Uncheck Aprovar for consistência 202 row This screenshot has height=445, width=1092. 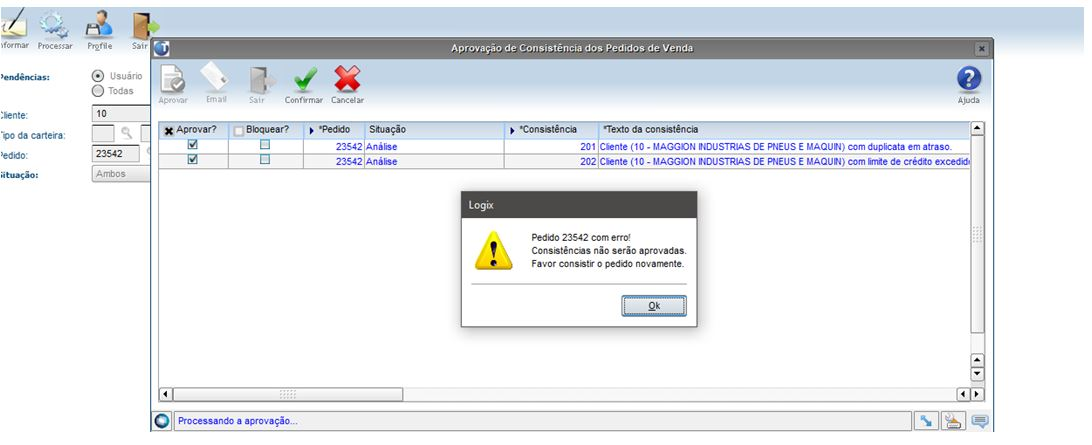pos(193,159)
